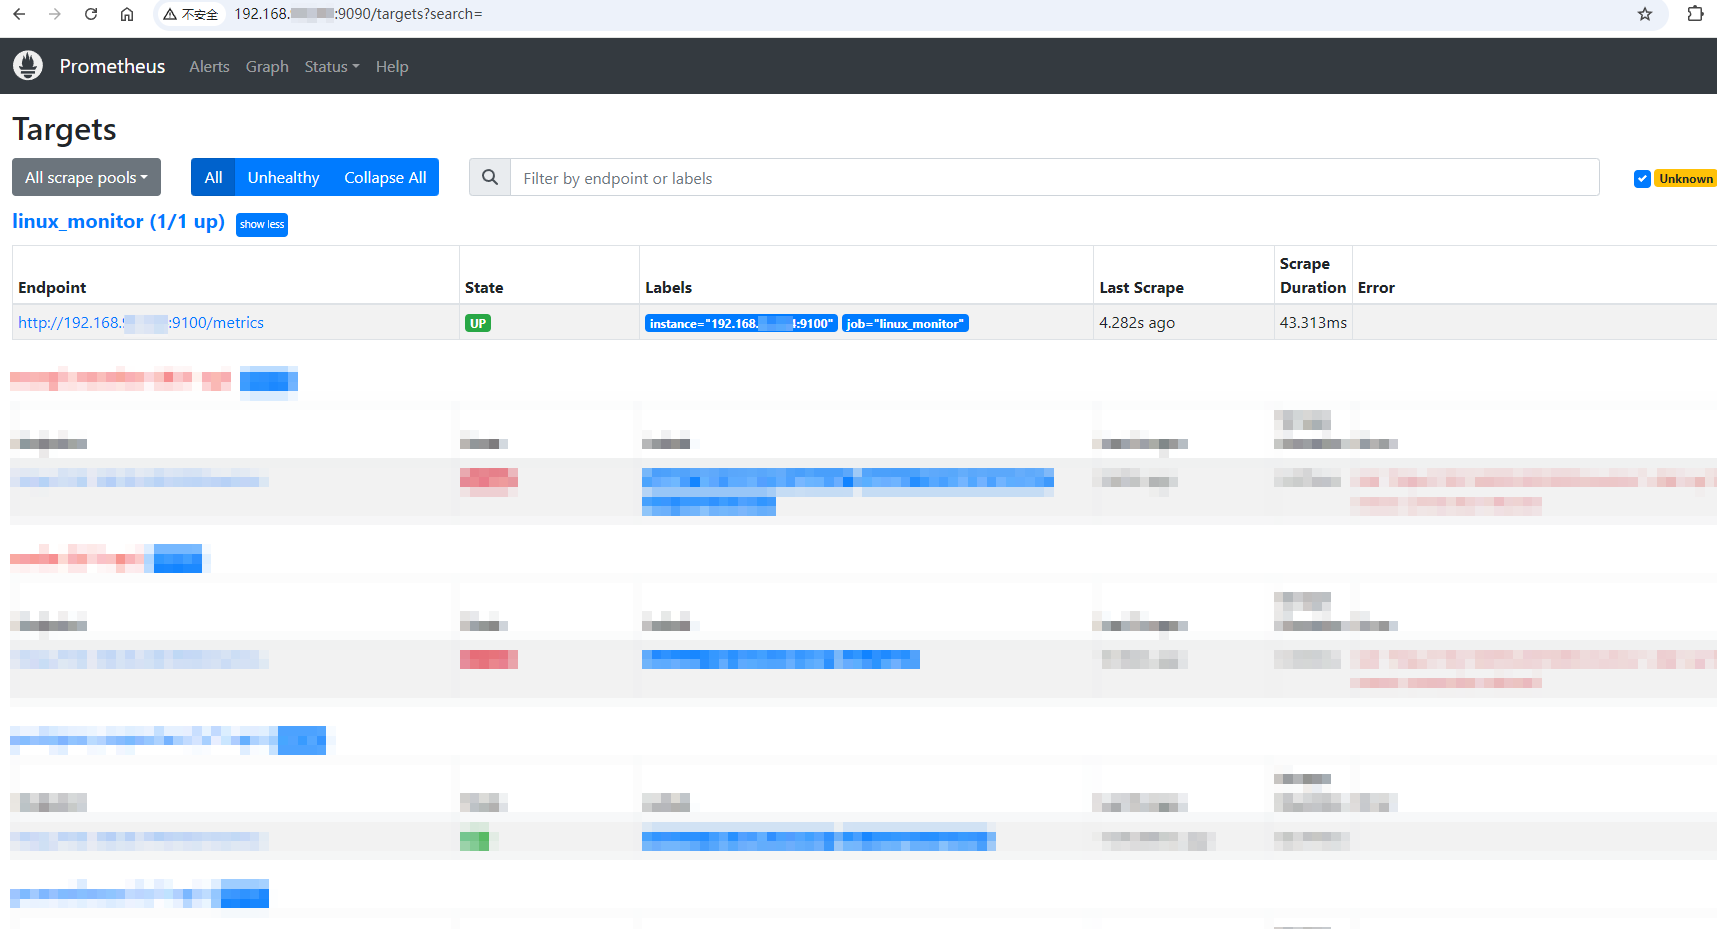Bookmark this page with the star icon
The width and height of the screenshot is (1717, 929).
1645,14
